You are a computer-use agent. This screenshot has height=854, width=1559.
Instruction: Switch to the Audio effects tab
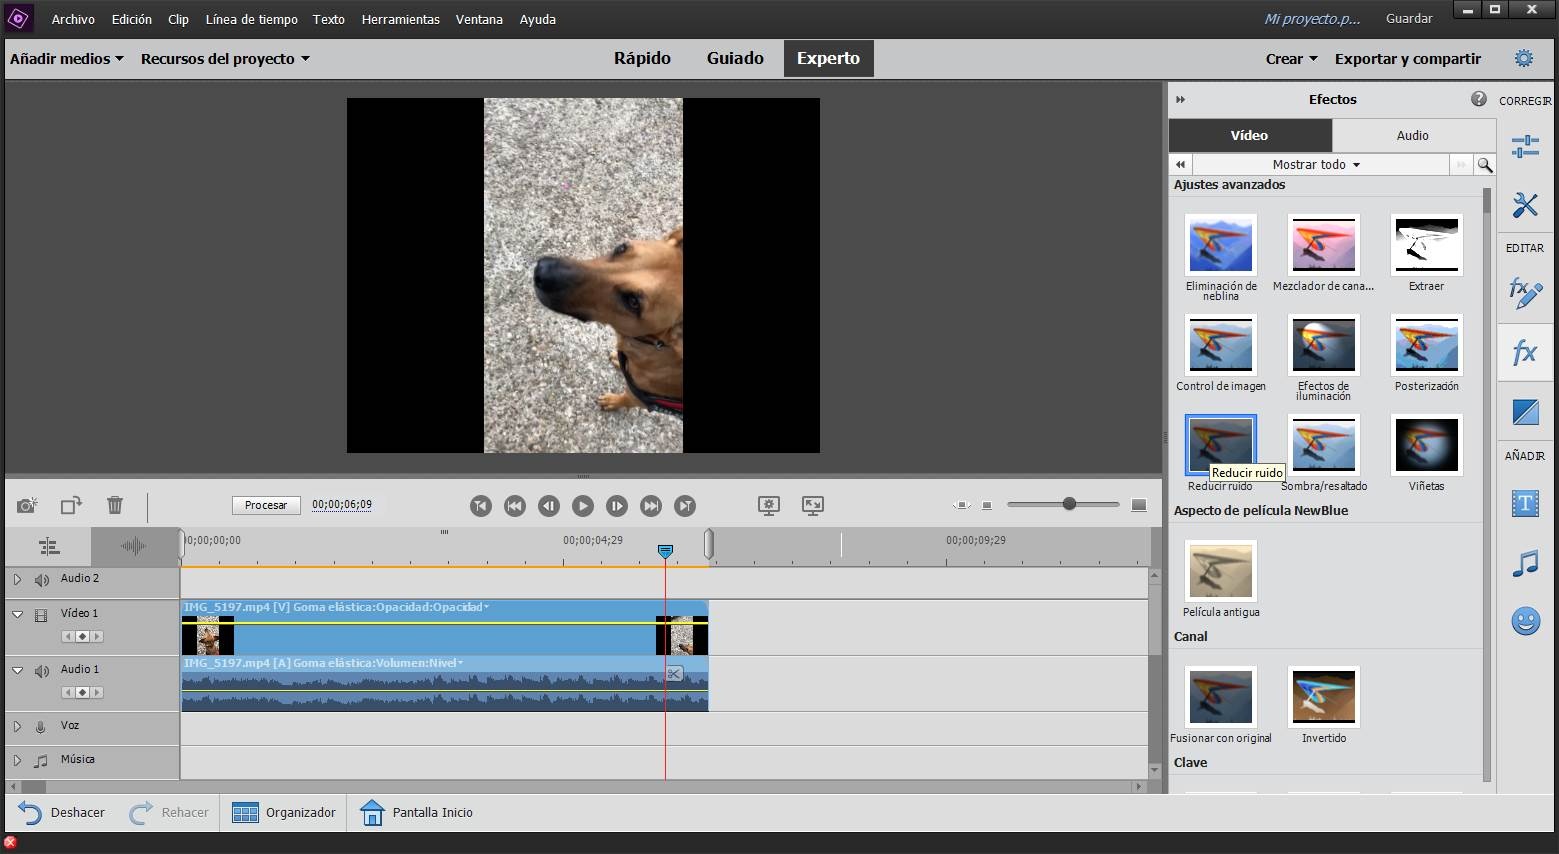(x=1412, y=135)
